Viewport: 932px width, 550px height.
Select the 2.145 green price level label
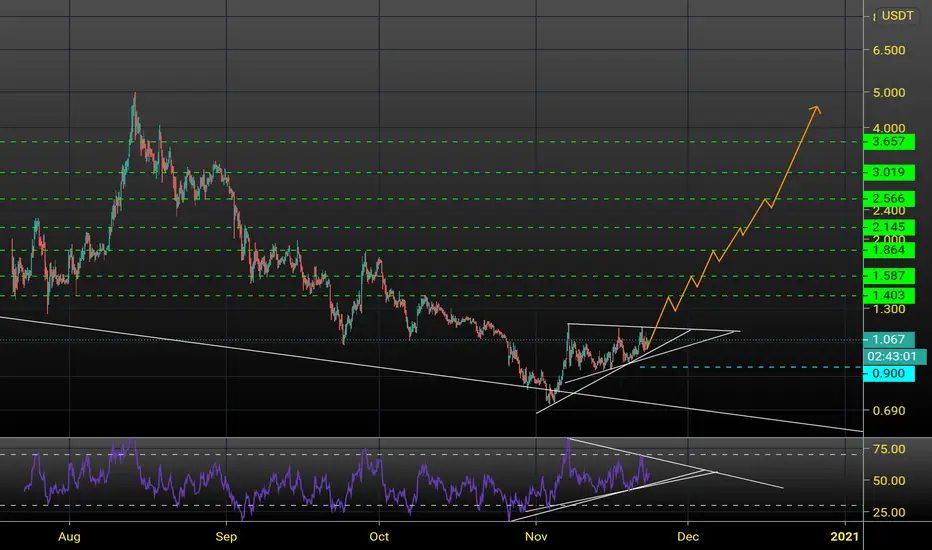889,227
